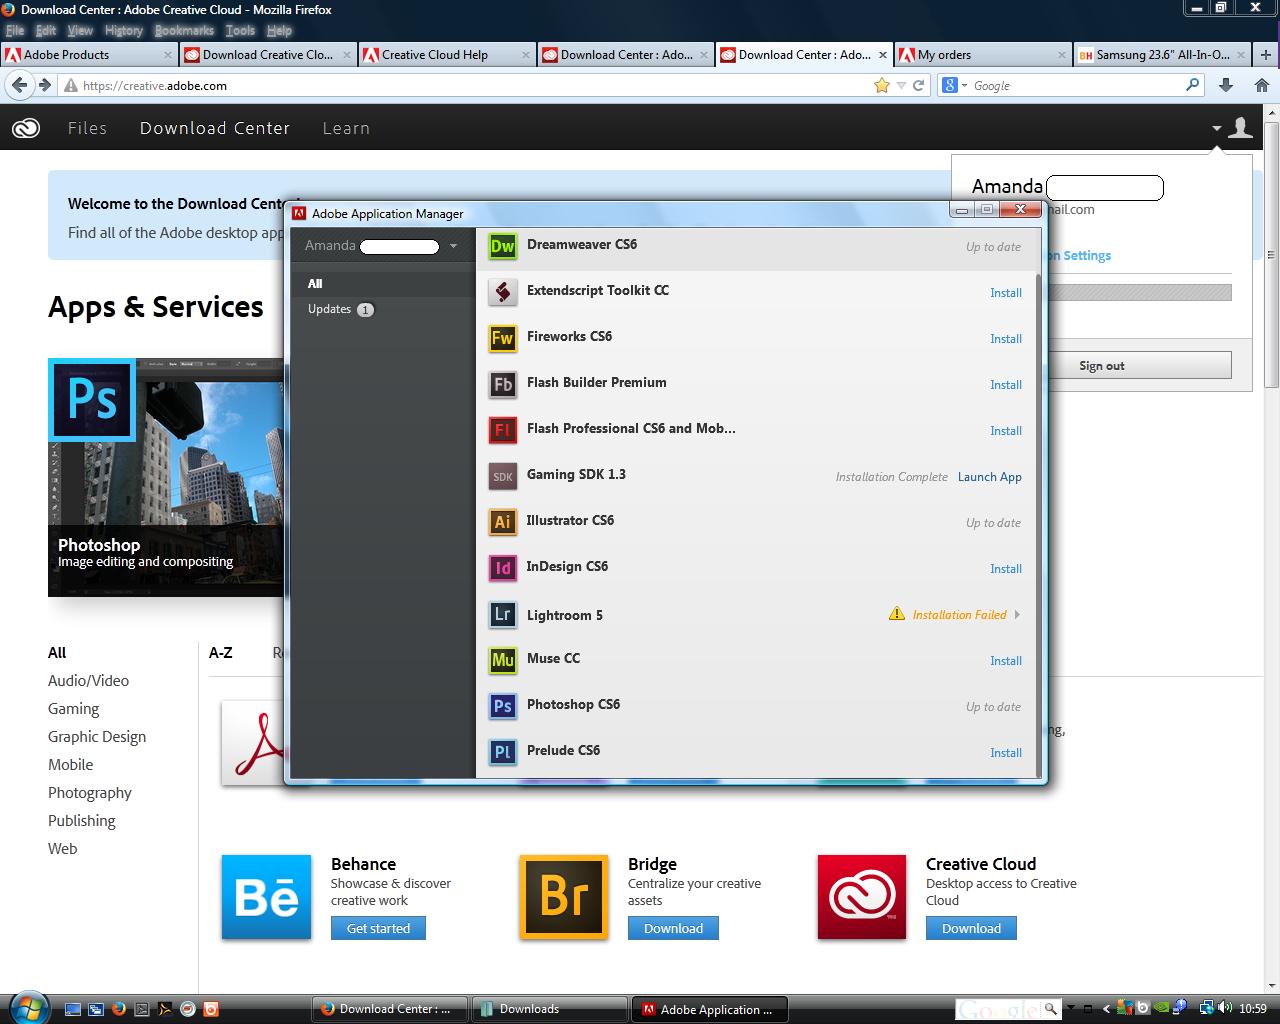Go back with the Firefox back arrow

19,85
